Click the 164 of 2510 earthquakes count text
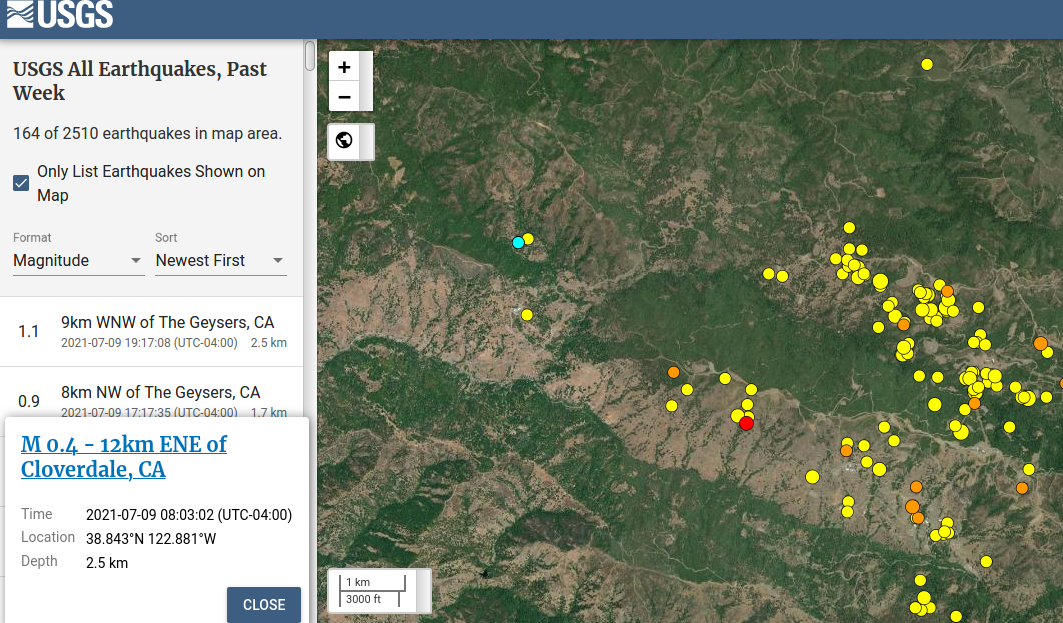 (147, 134)
